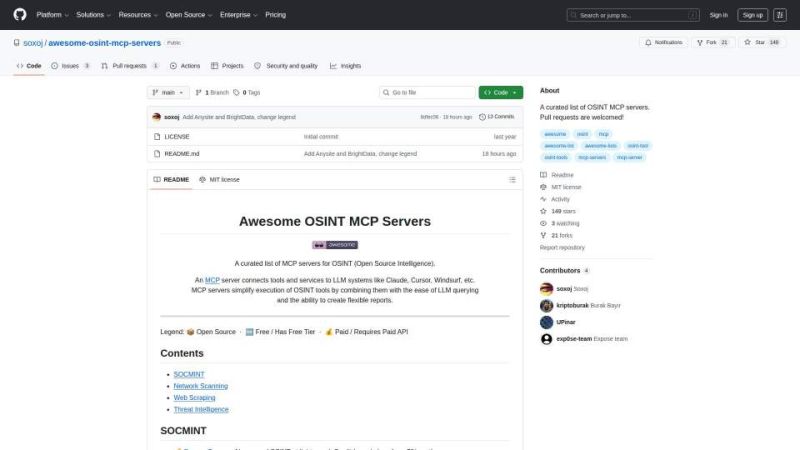The image size is (800, 450).
Task: Focus the Search or jump to field
Action: pyautogui.click(x=633, y=15)
